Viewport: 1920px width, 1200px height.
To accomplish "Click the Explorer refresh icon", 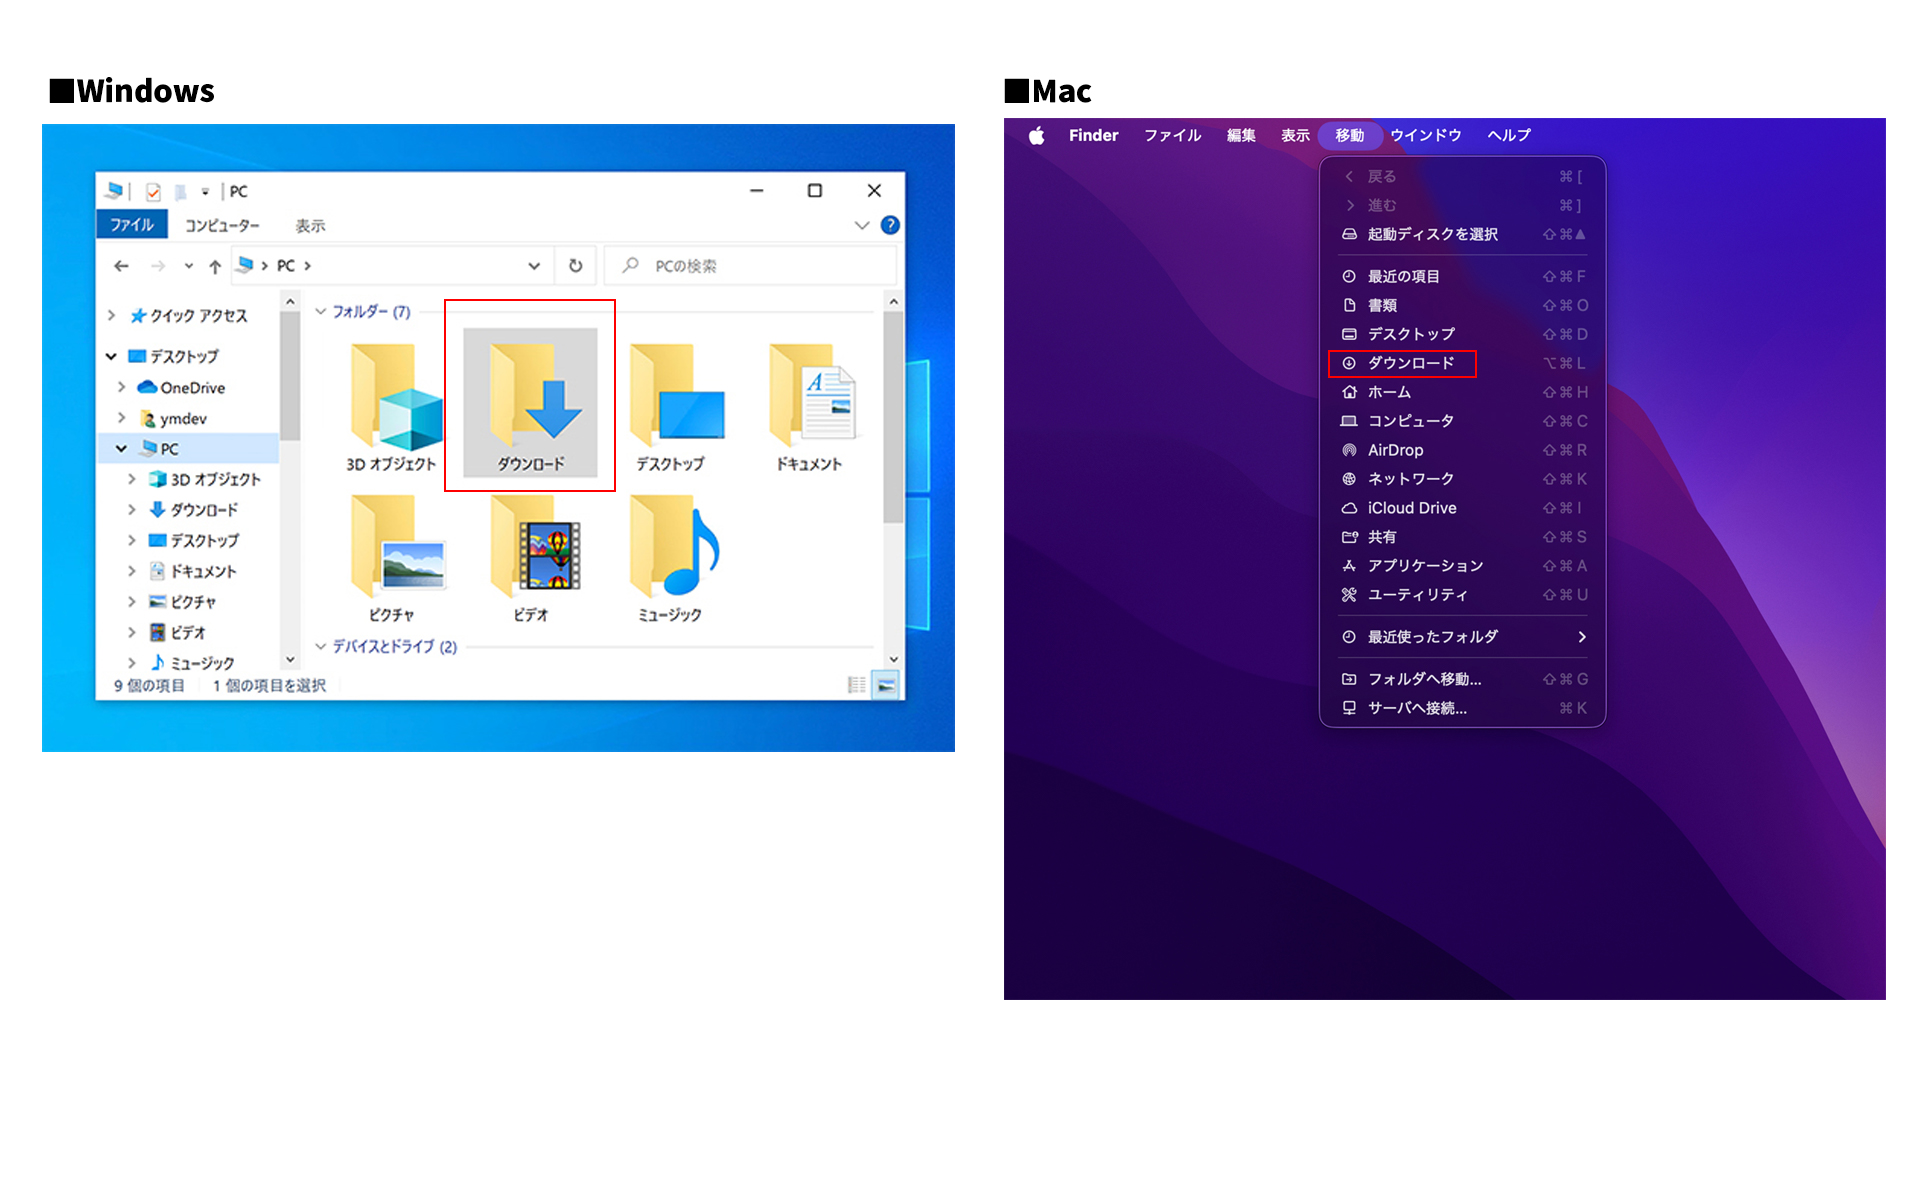I will click(576, 266).
